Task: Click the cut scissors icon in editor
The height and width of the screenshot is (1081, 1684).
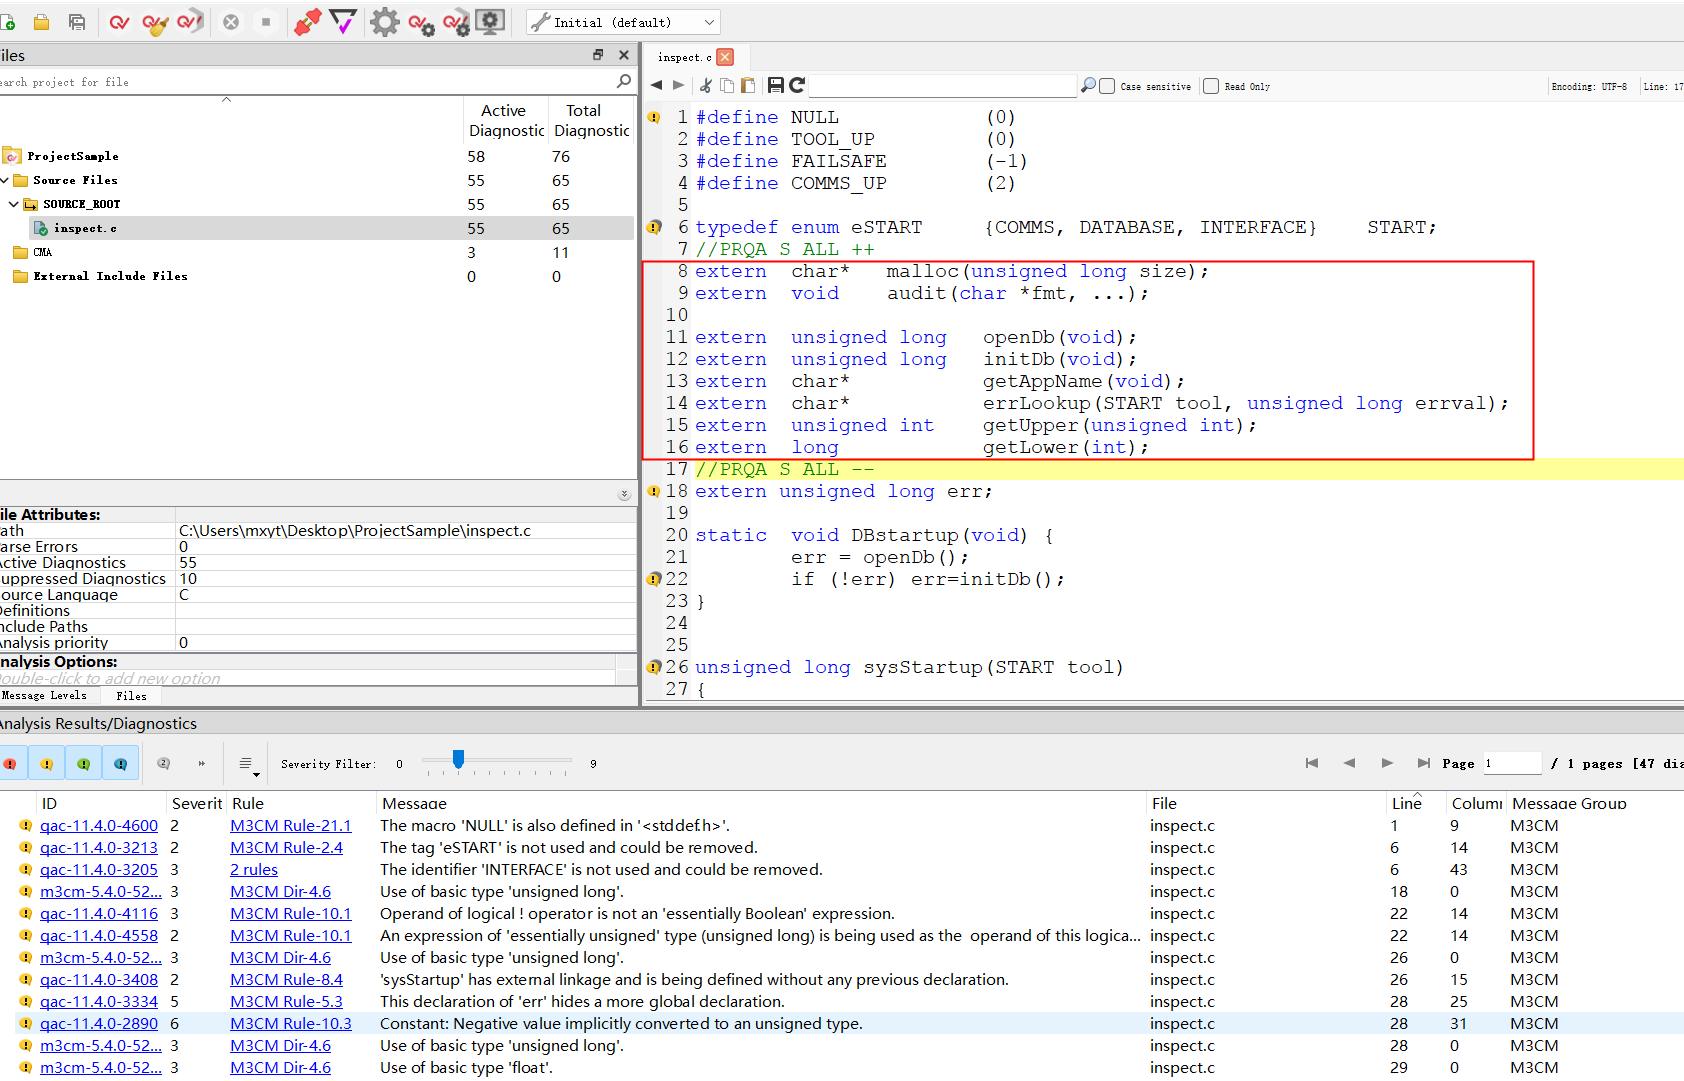Action: 706,86
